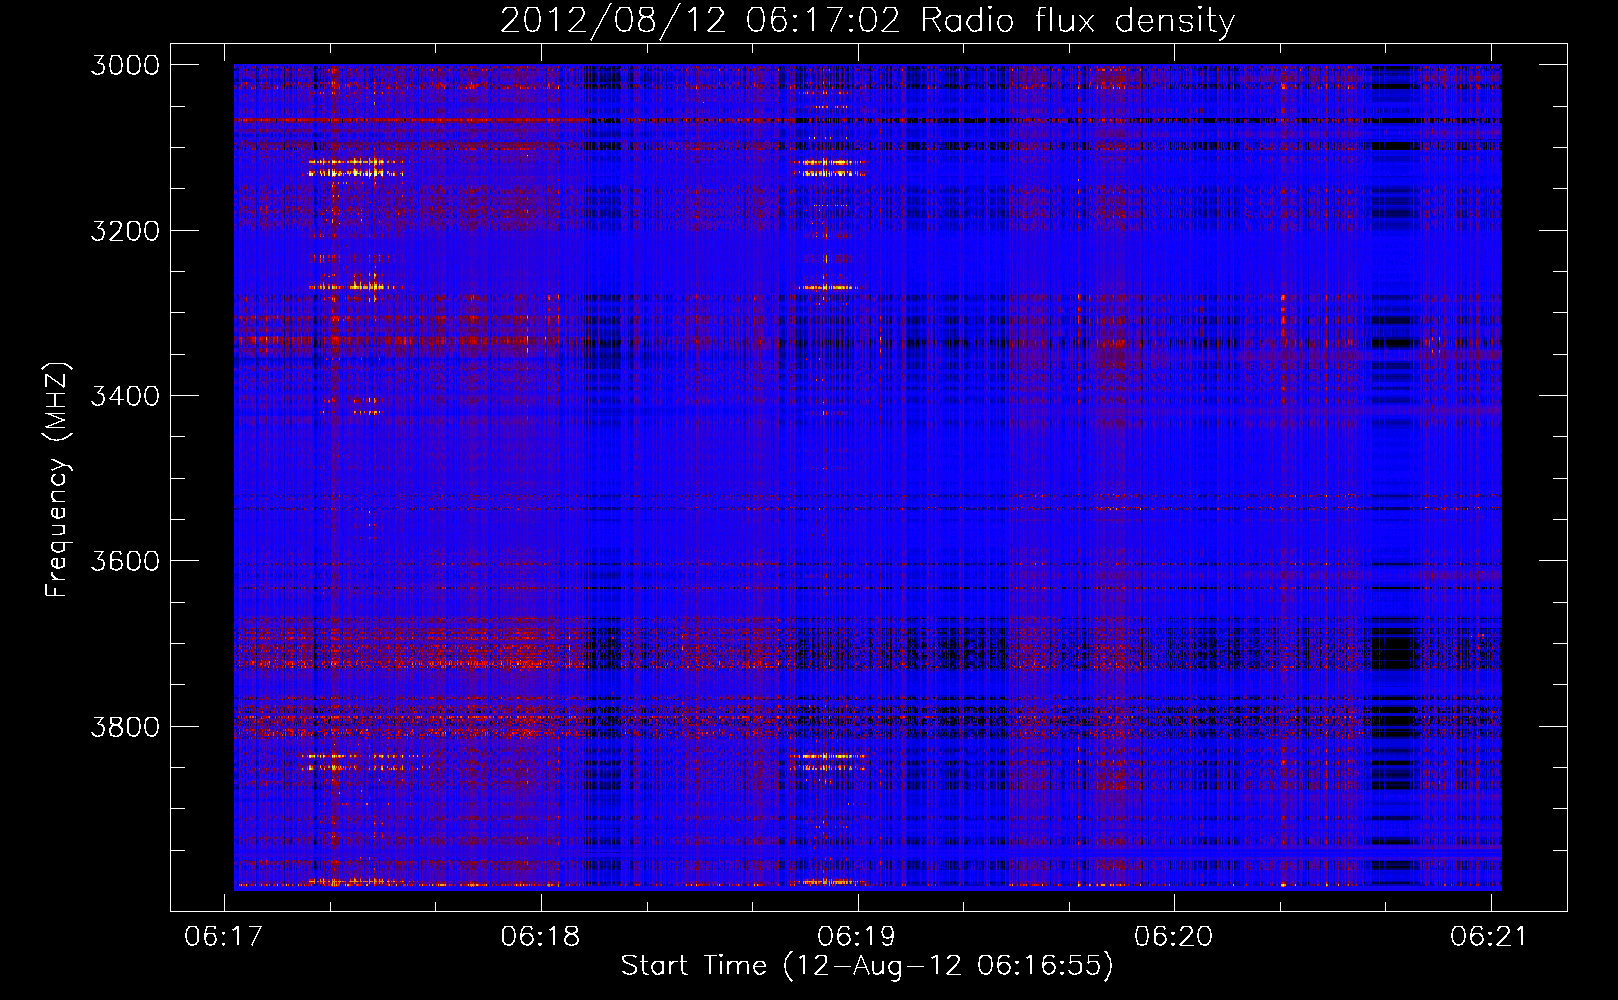Click the 3000 frequency tick label
This screenshot has height=1000, width=1618.
[125, 65]
